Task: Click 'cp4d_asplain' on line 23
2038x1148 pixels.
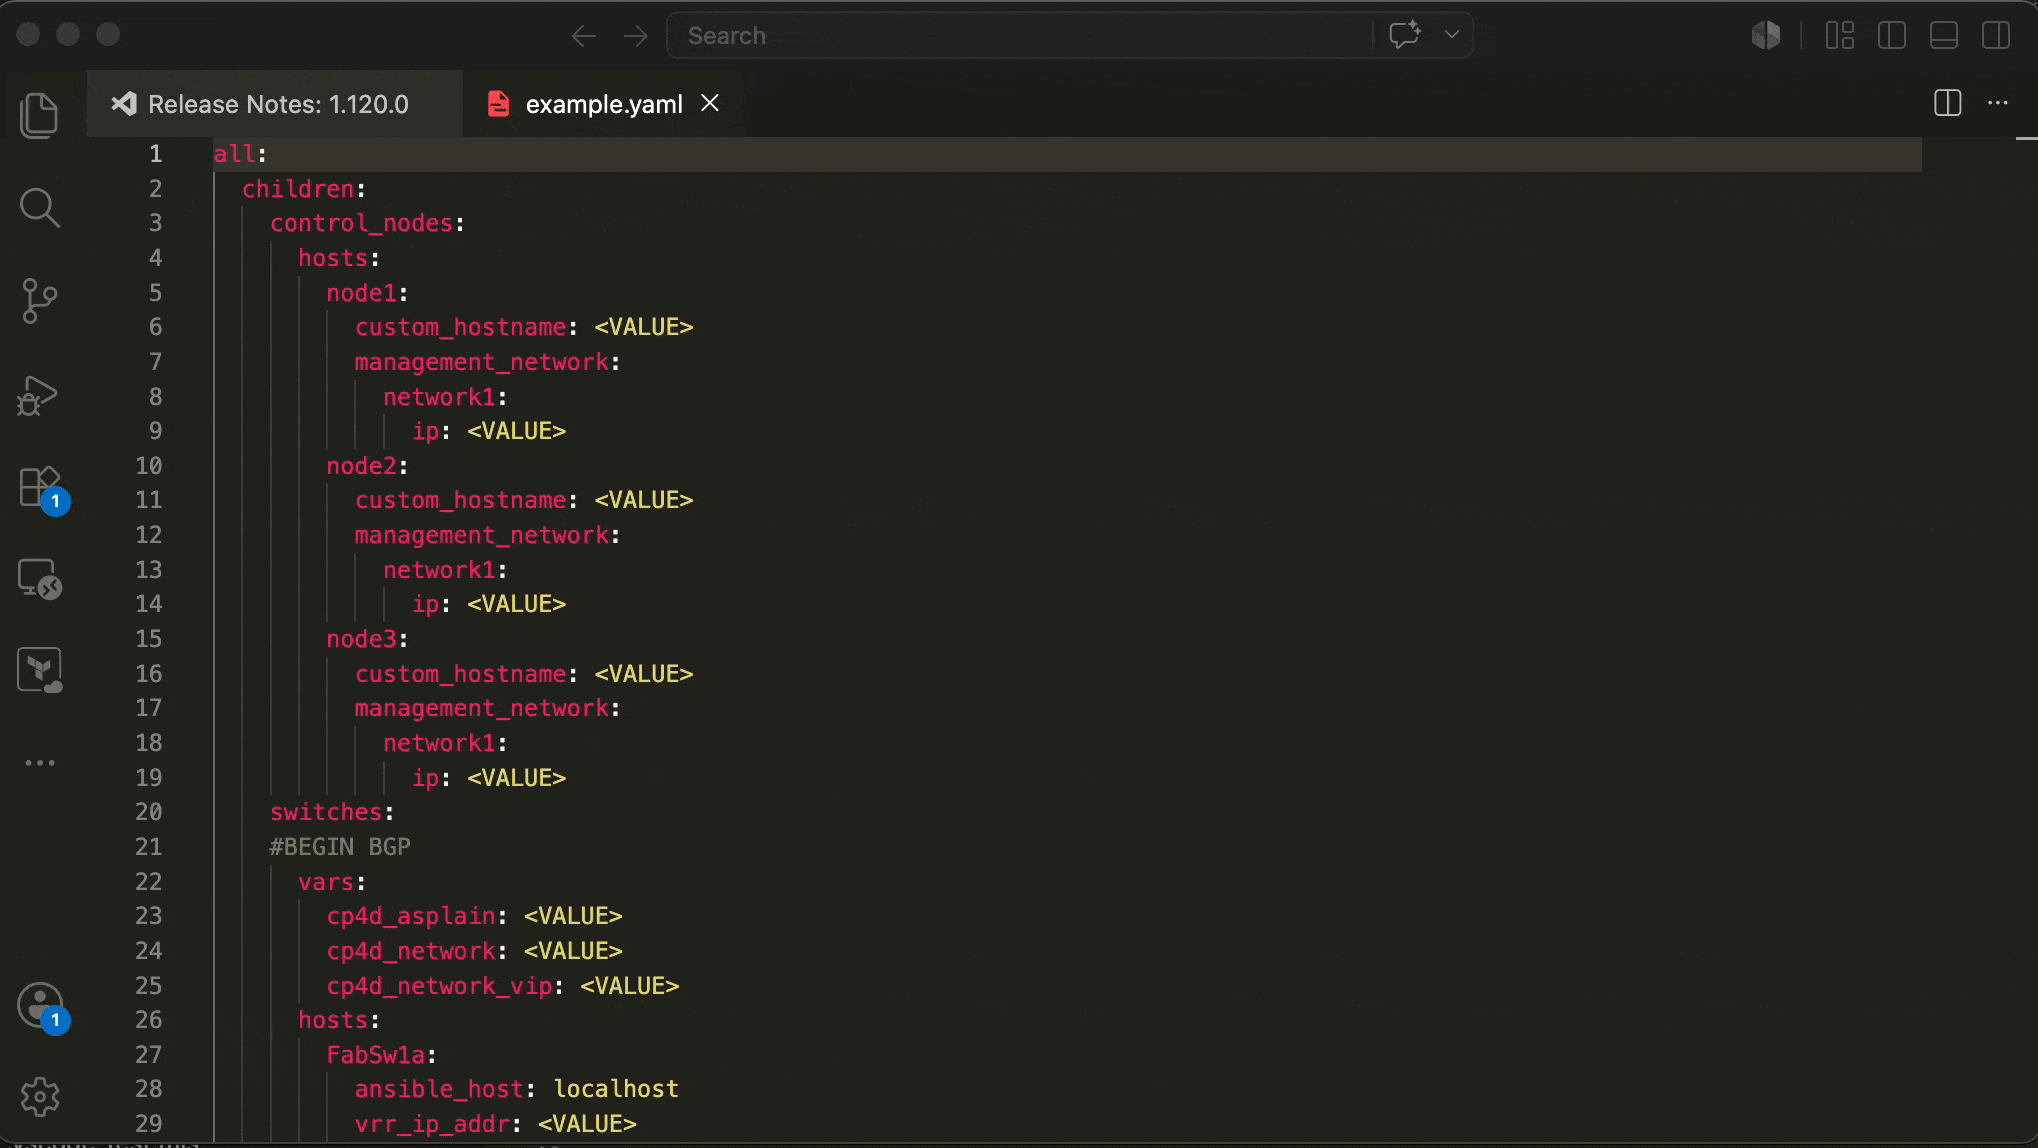Action: [411, 916]
